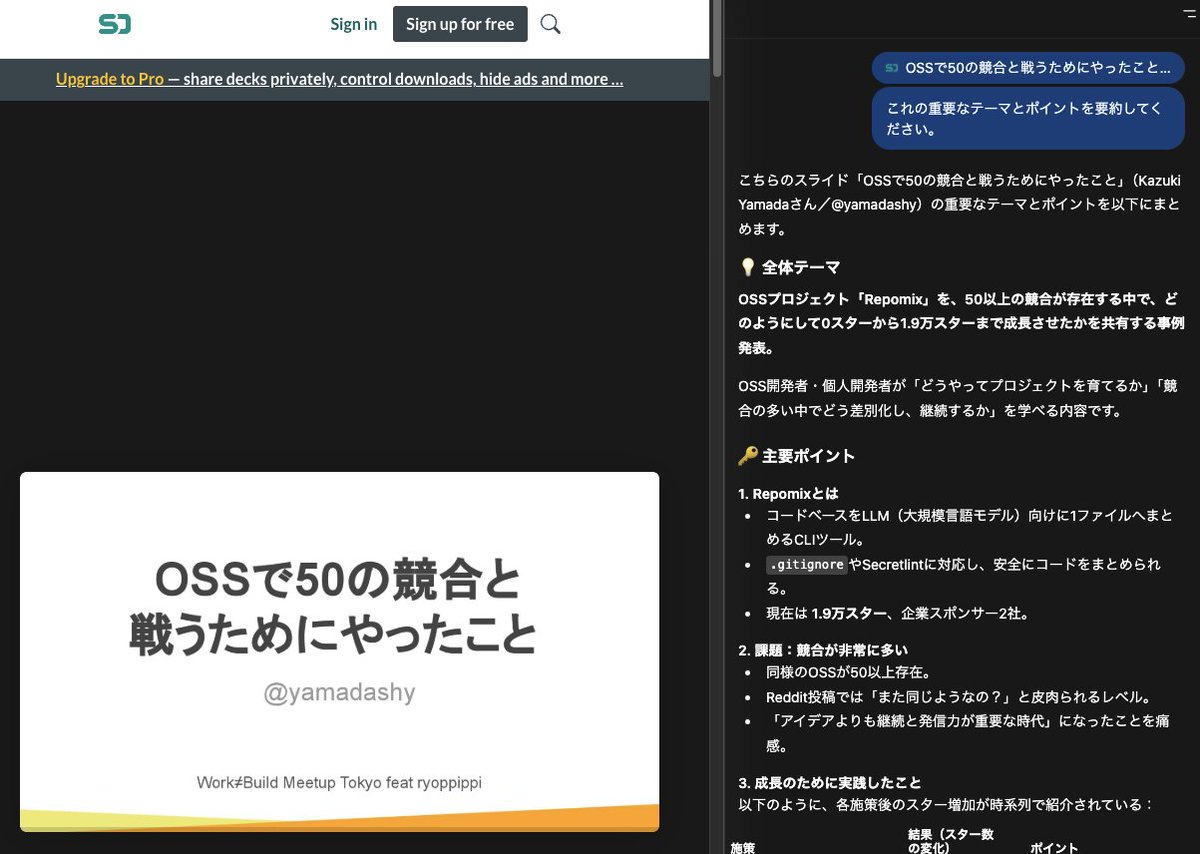Select the user message 'これの重要なテーマ…'

click(x=1028, y=119)
